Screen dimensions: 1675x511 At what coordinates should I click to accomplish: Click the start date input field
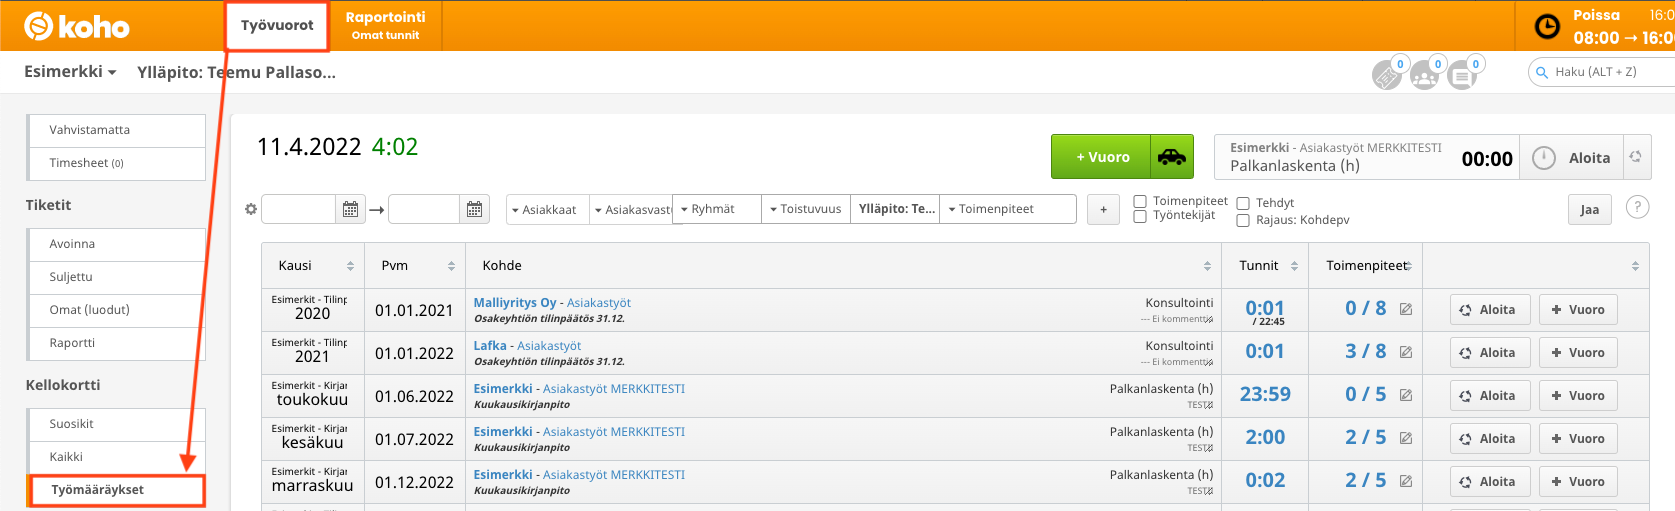tap(298, 209)
